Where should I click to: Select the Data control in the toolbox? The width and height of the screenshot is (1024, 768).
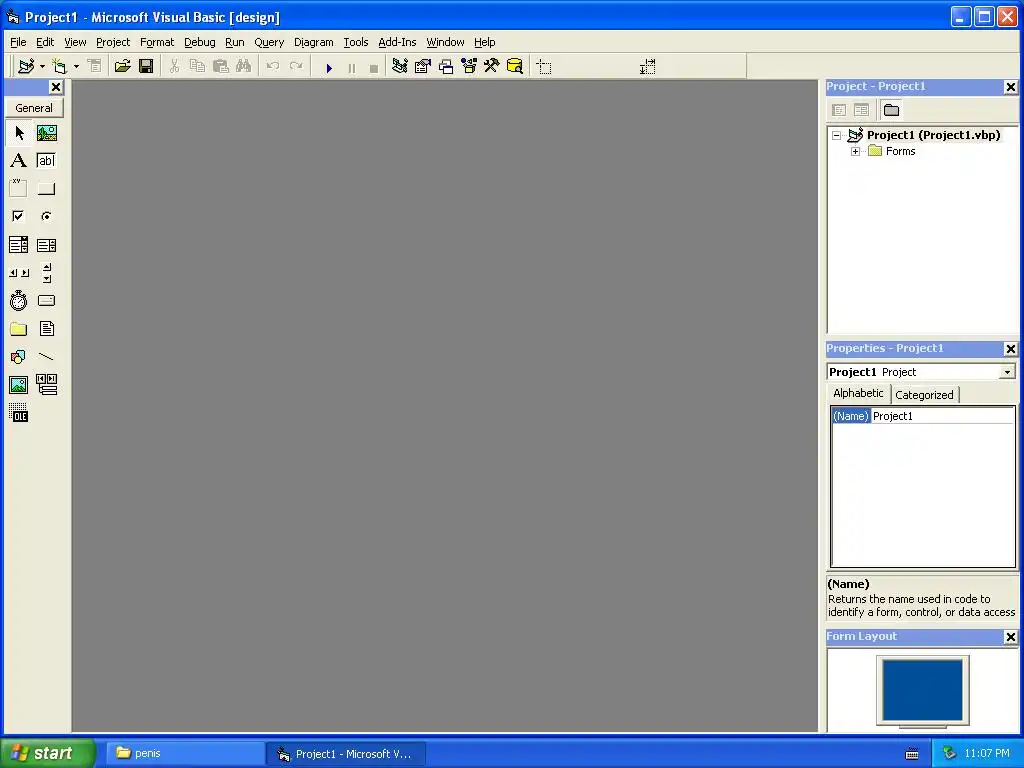tap(46, 385)
